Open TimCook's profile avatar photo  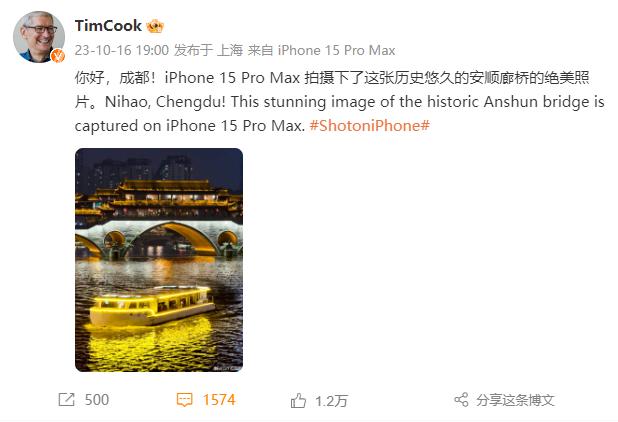[x=39, y=36]
